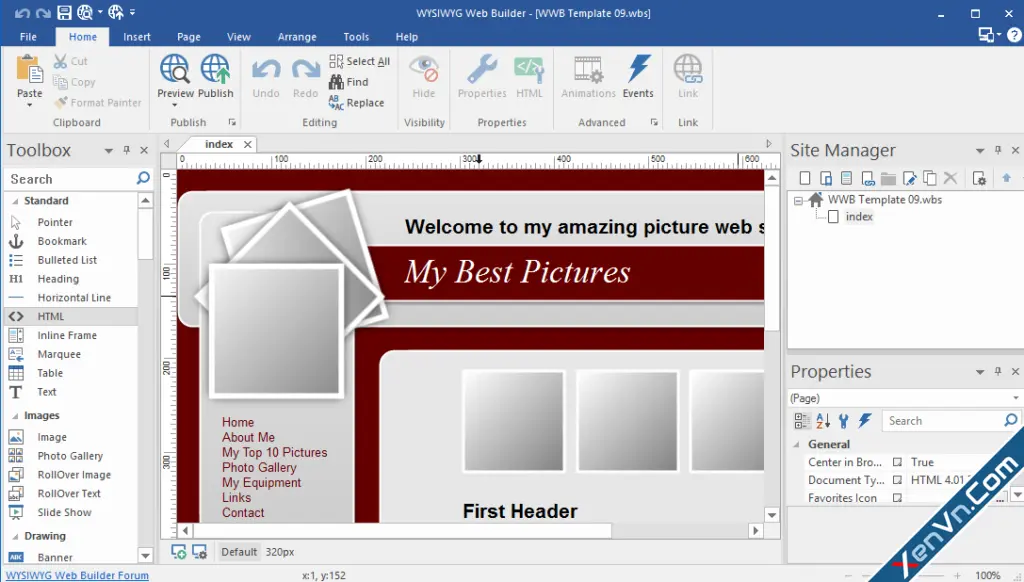Open the (Page) object dropdown
Viewport: 1024px width, 582px height.
[x=1015, y=398]
